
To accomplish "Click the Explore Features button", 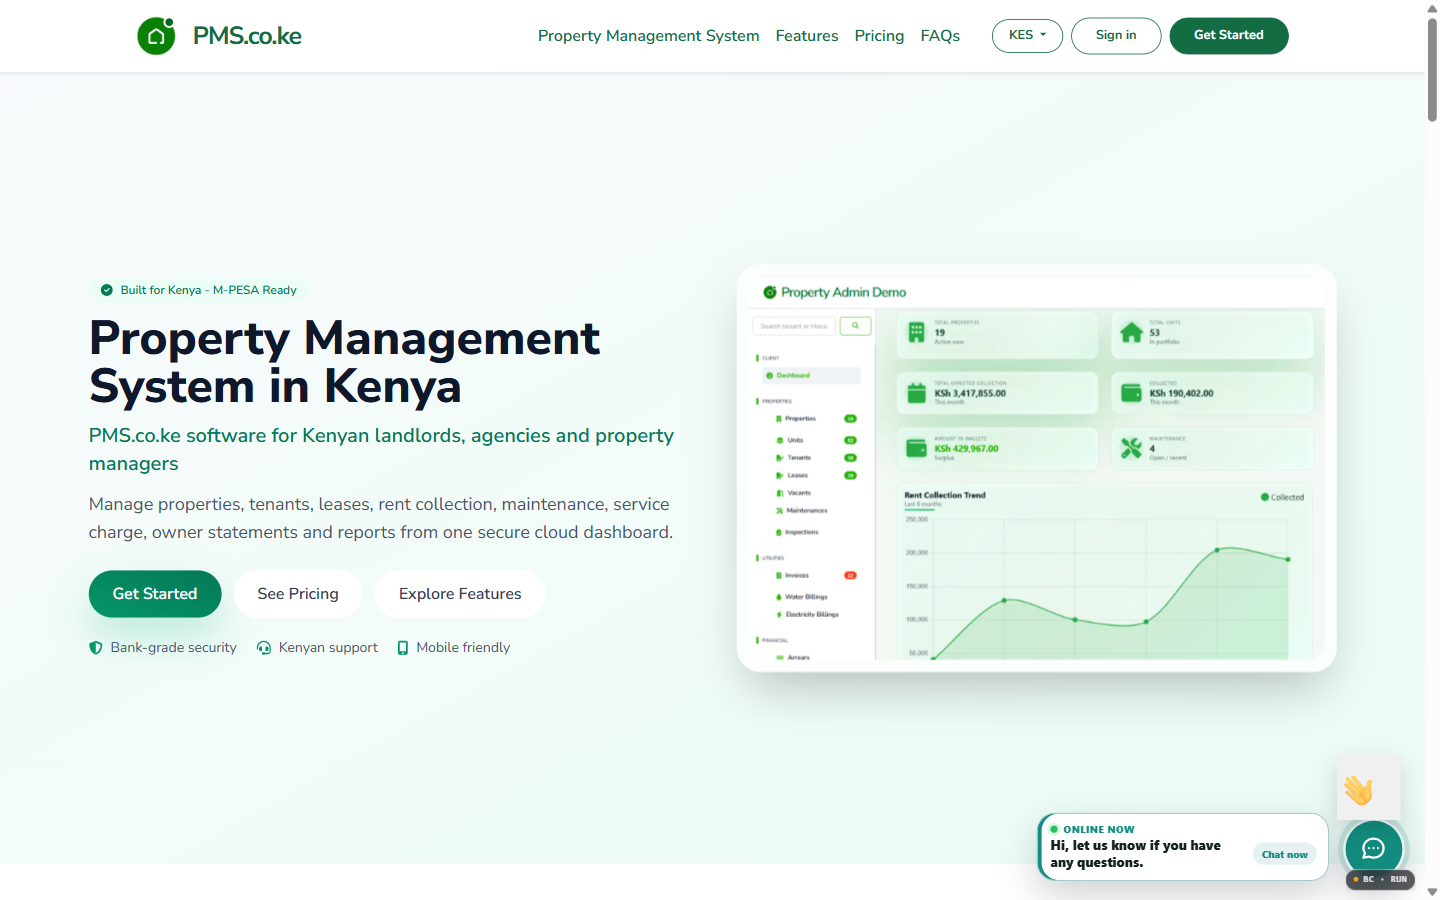I will pos(460,594).
